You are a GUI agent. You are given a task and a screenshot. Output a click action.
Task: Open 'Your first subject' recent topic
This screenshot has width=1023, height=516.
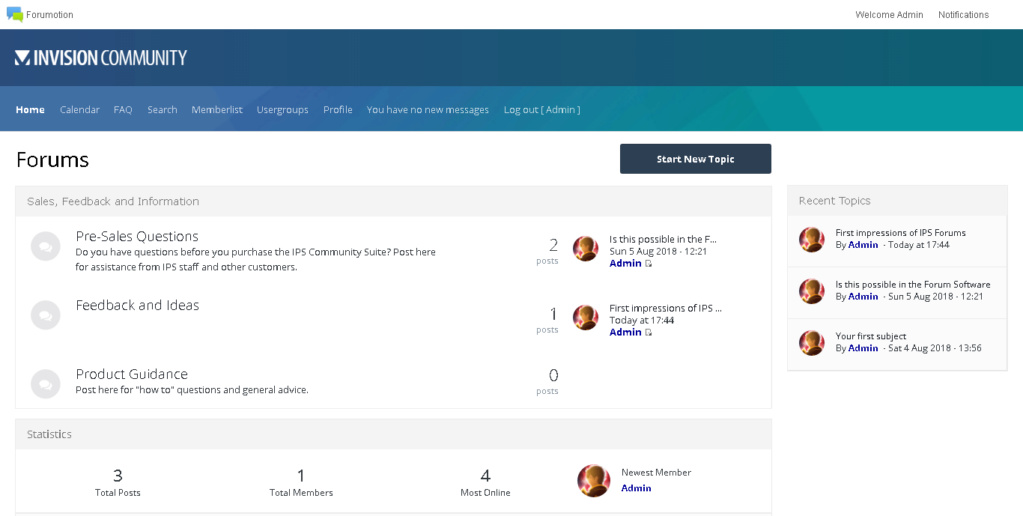tap(870, 336)
